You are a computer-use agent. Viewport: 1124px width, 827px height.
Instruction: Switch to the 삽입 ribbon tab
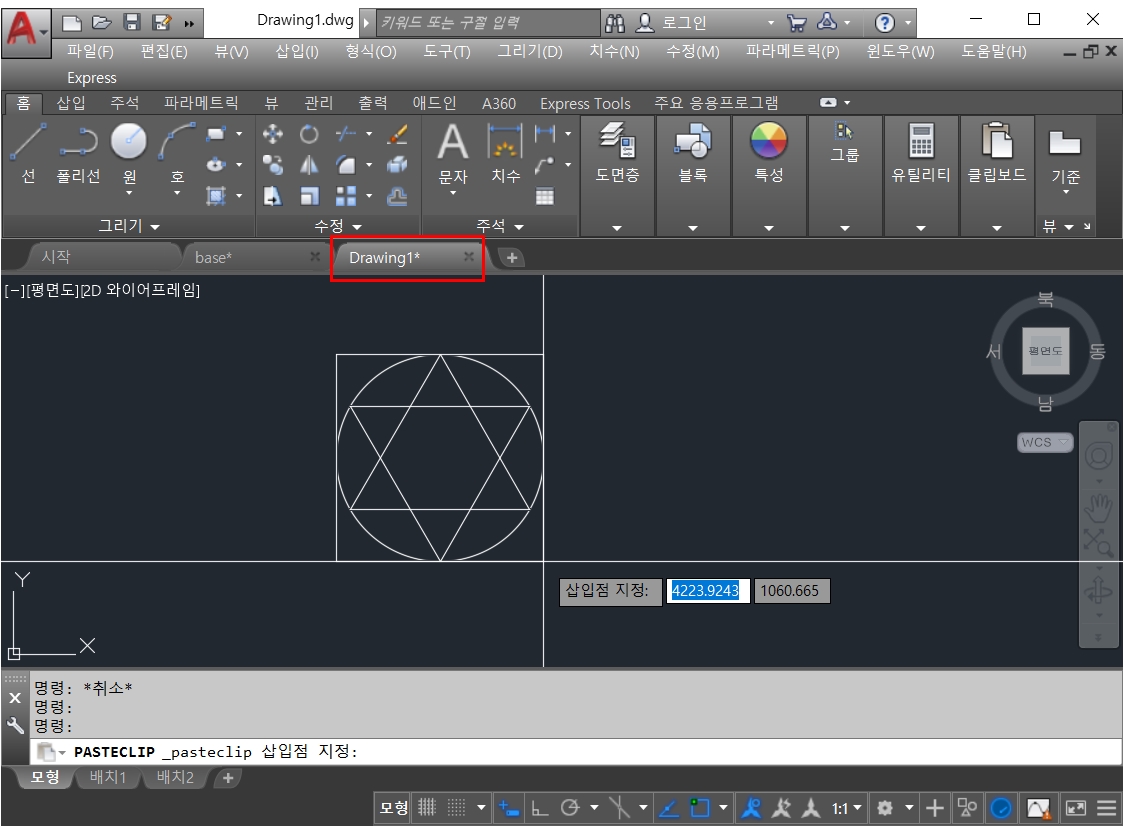tap(71, 103)
